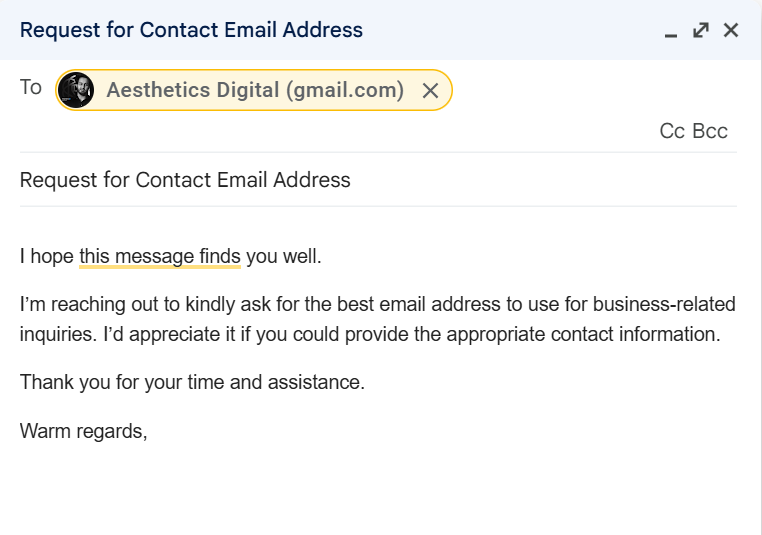
Task: Place cursor in "Thank you for your time" line
Action: [x=120, y=382]
